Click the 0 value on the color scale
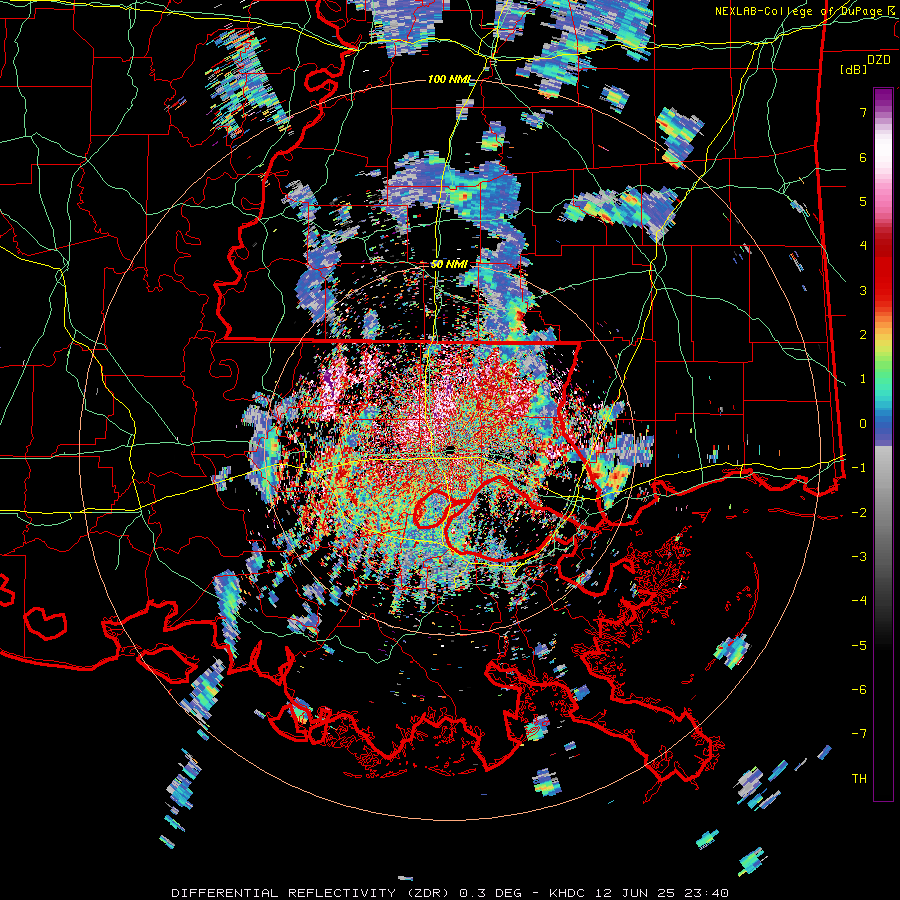Viewport: 900px width, 900px height. tap(863, 424)
